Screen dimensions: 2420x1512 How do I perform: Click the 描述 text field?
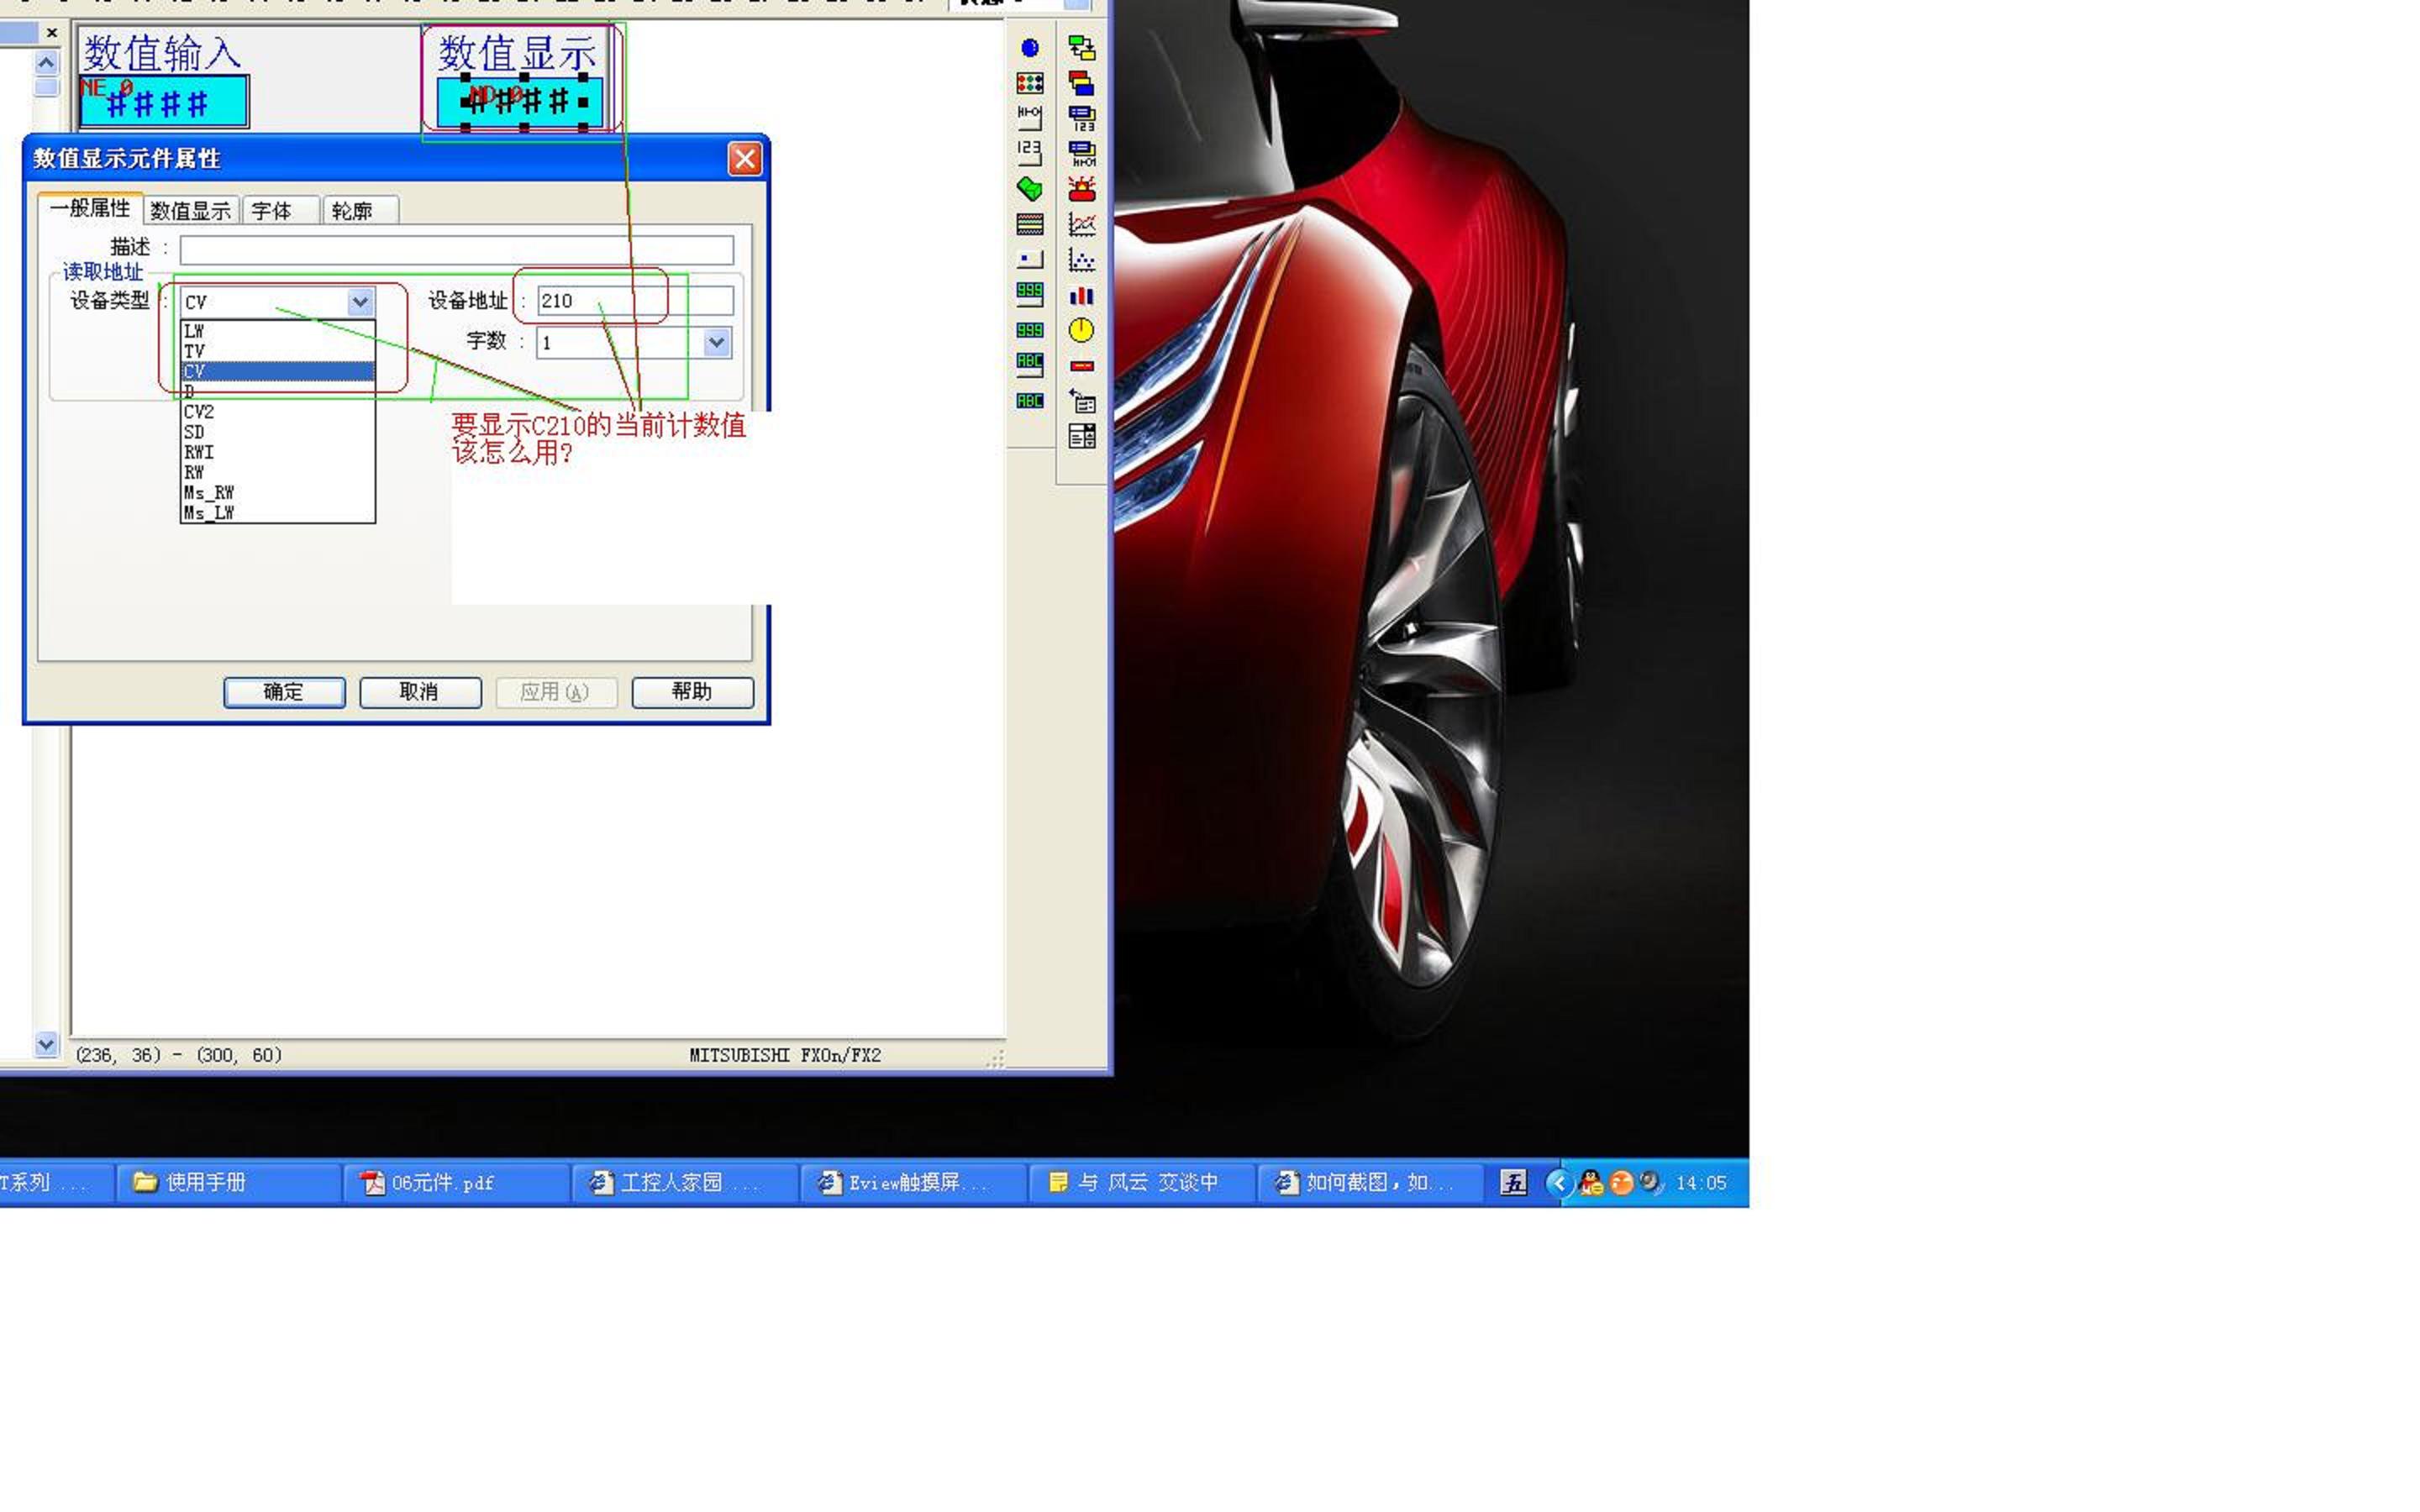pyautogui.click(x=456, y=249)
